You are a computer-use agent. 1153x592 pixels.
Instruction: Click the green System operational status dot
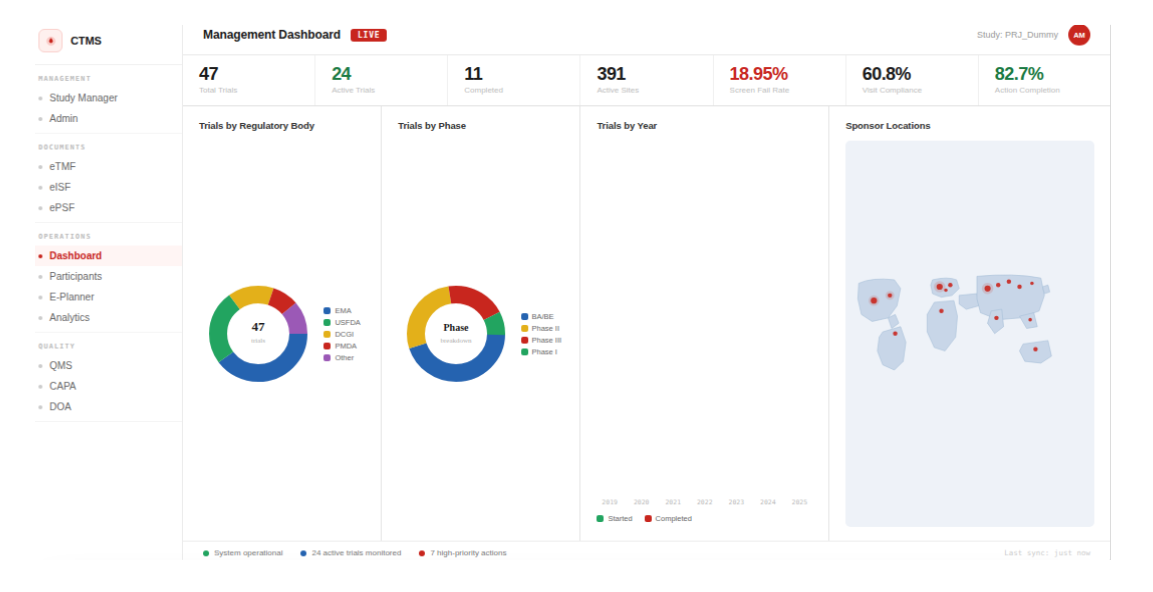[x=206, y=553]
